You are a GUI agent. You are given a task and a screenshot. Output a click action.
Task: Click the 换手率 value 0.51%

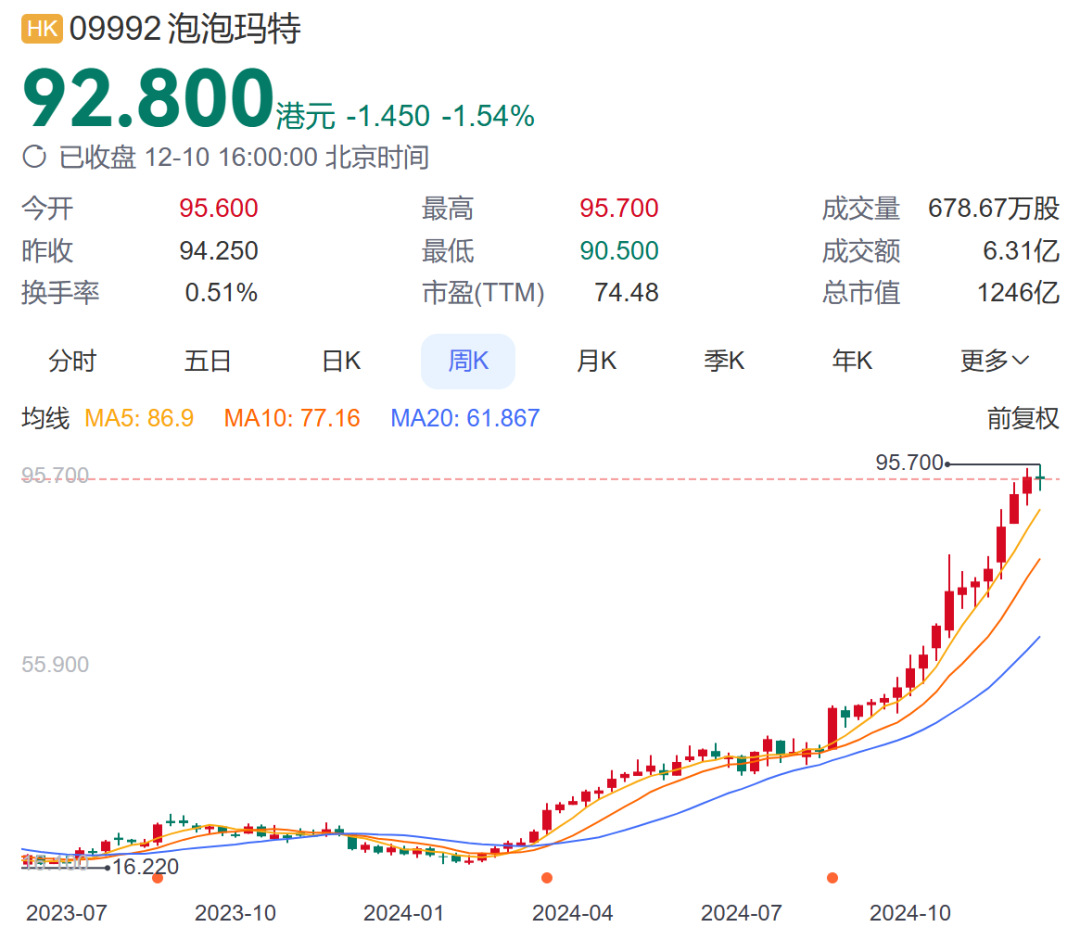tap(221, 293)
